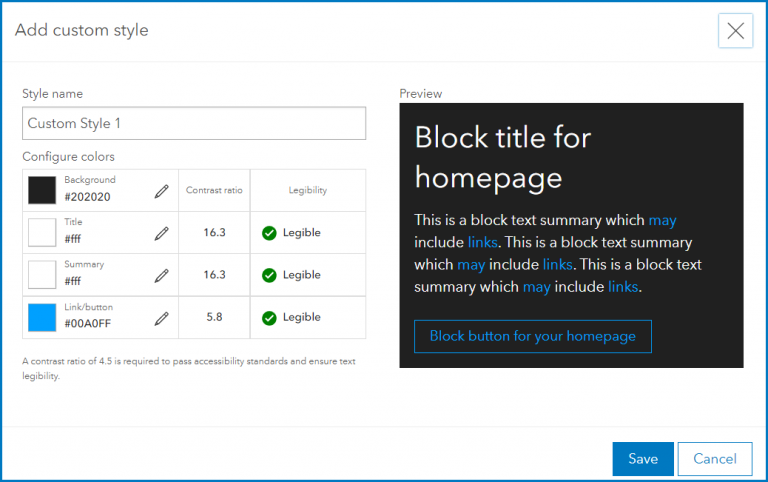Click the Link/button row Legible check icon

click(x=269, y=318)
